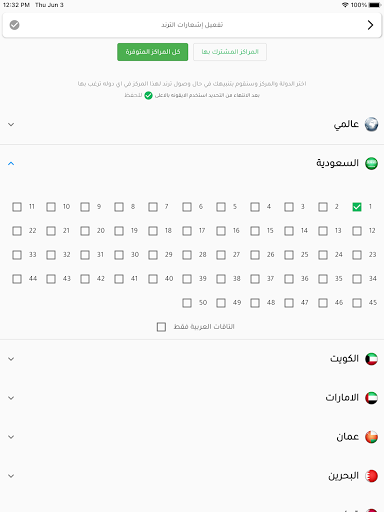Tap the globe icon next to عالمي
The height and width of the screenshot is (512, 384).
click(x=371, y=124)
